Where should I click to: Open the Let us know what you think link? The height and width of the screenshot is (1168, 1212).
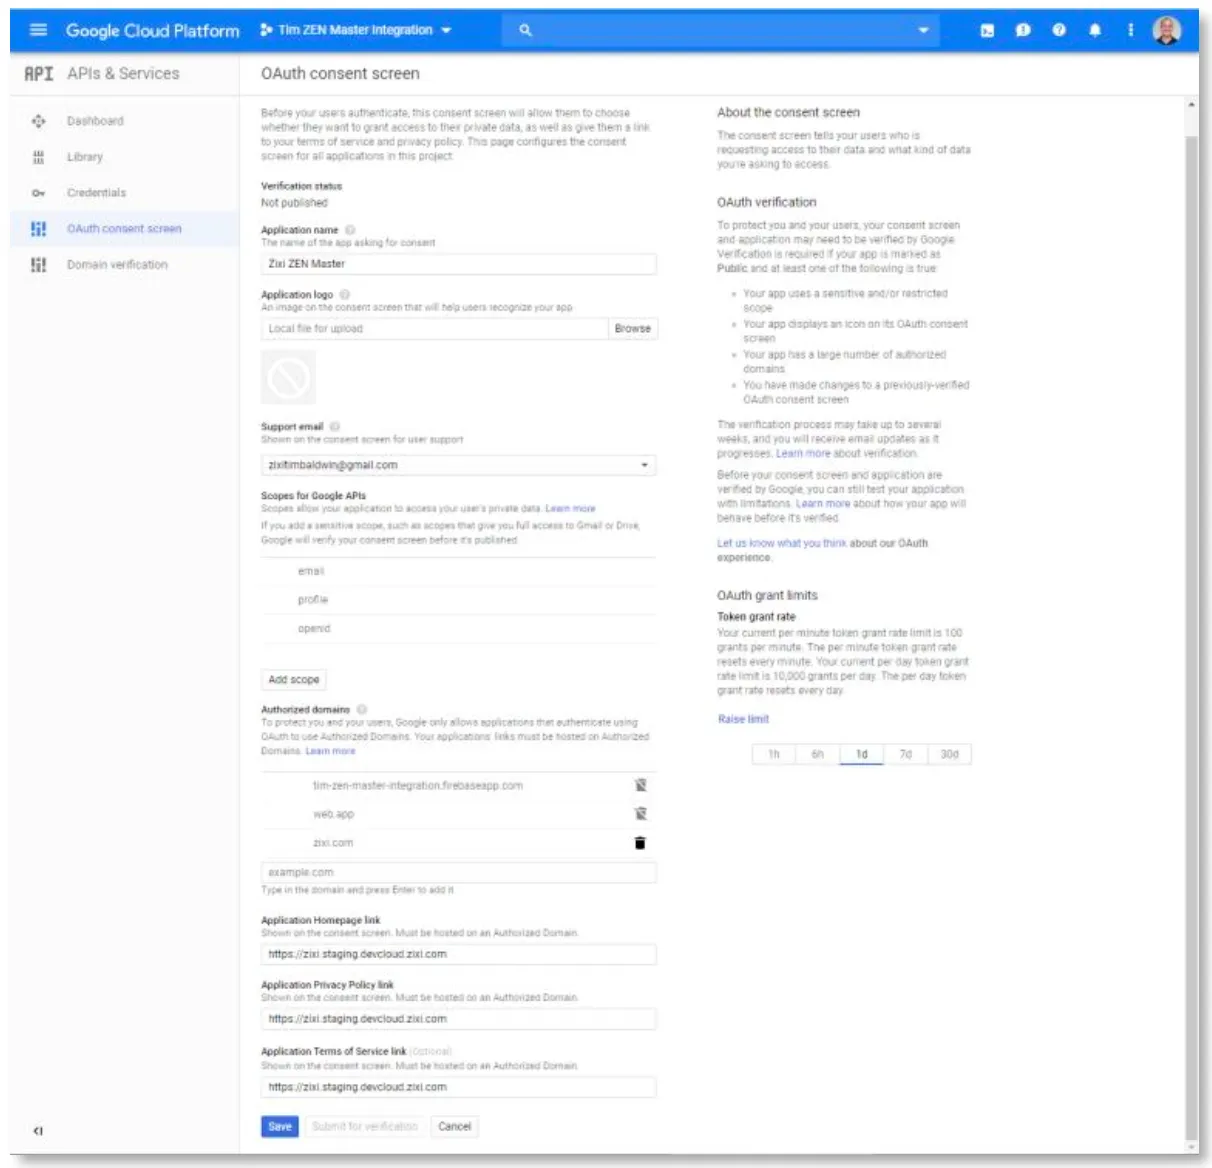[x=782, y=543]
